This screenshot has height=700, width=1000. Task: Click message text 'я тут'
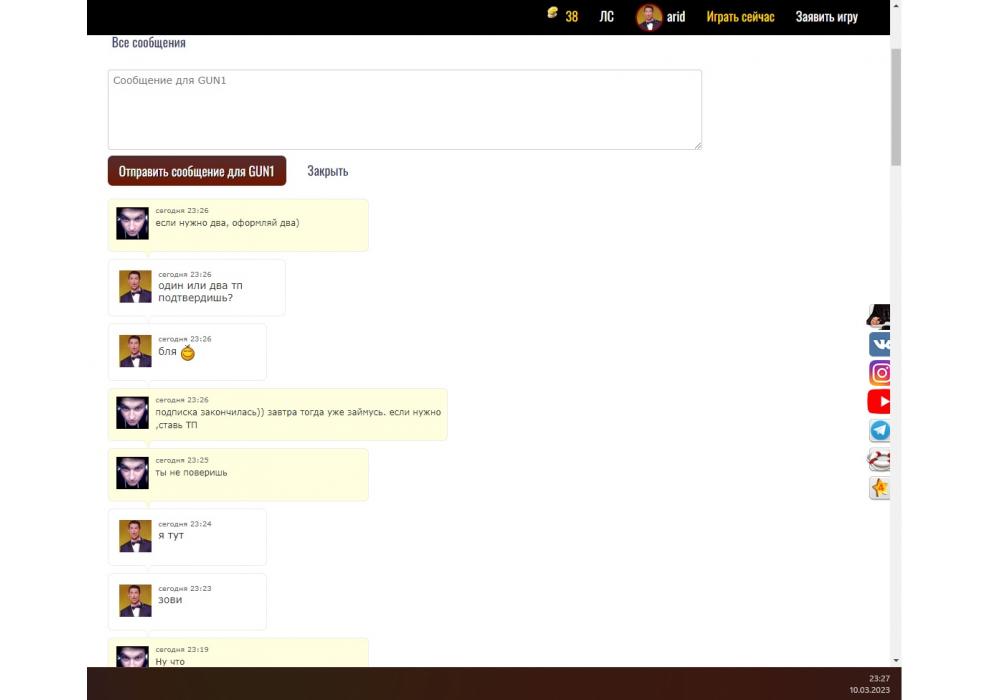tap(171, 536)
